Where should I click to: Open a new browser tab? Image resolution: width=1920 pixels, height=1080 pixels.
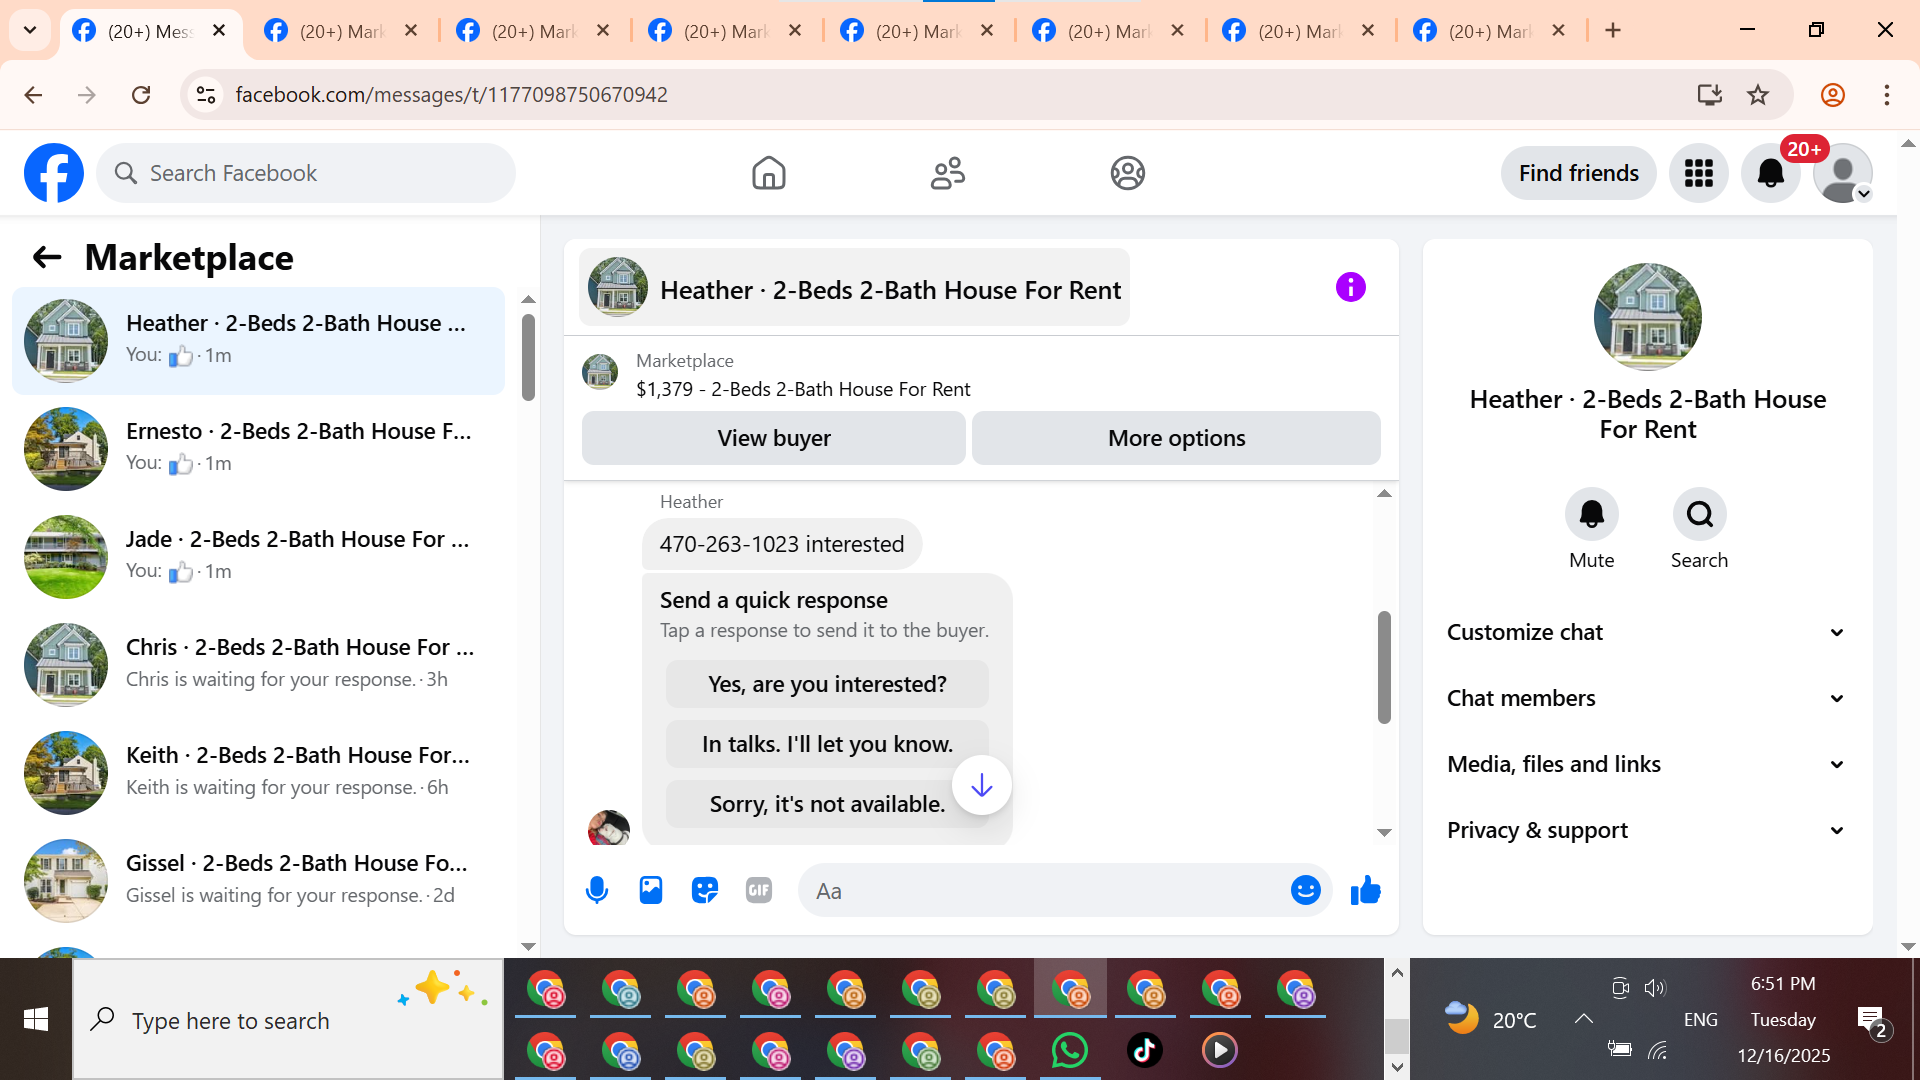pos(1612,30)
